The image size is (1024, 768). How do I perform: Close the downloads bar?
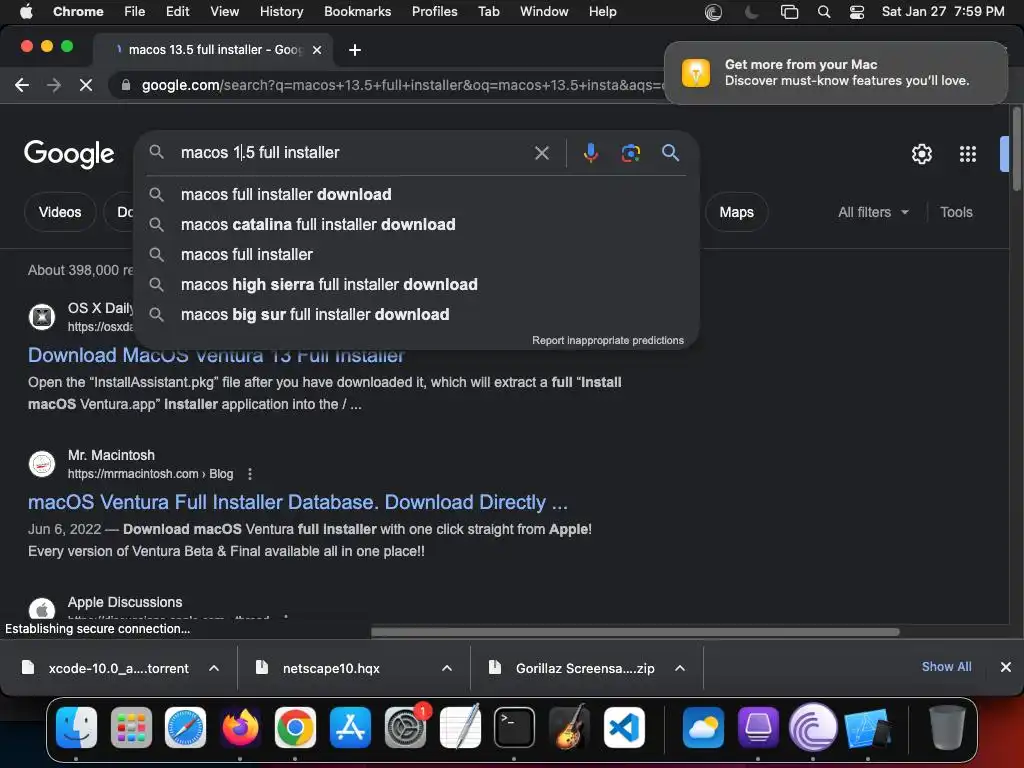click(x=1006, y=667)
